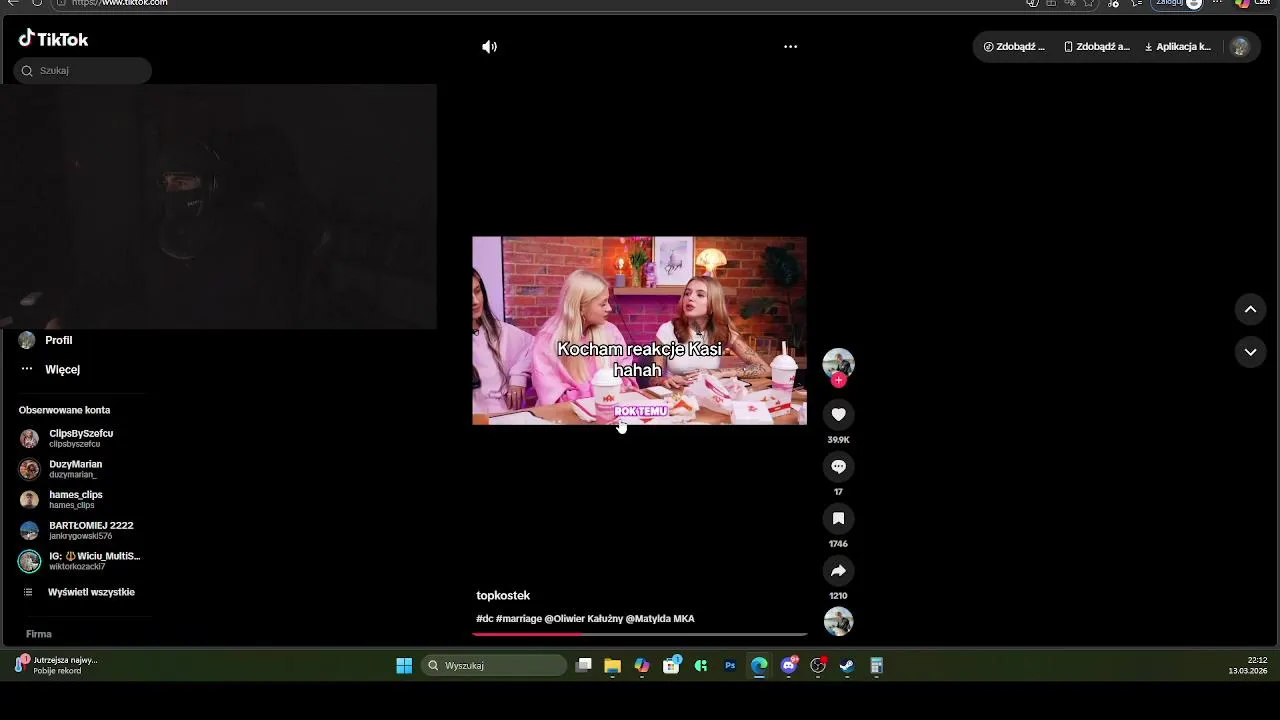Screen dimensions: 1280x720
Task: Open Microsoft Store from the taskbar
Action: 671,666
